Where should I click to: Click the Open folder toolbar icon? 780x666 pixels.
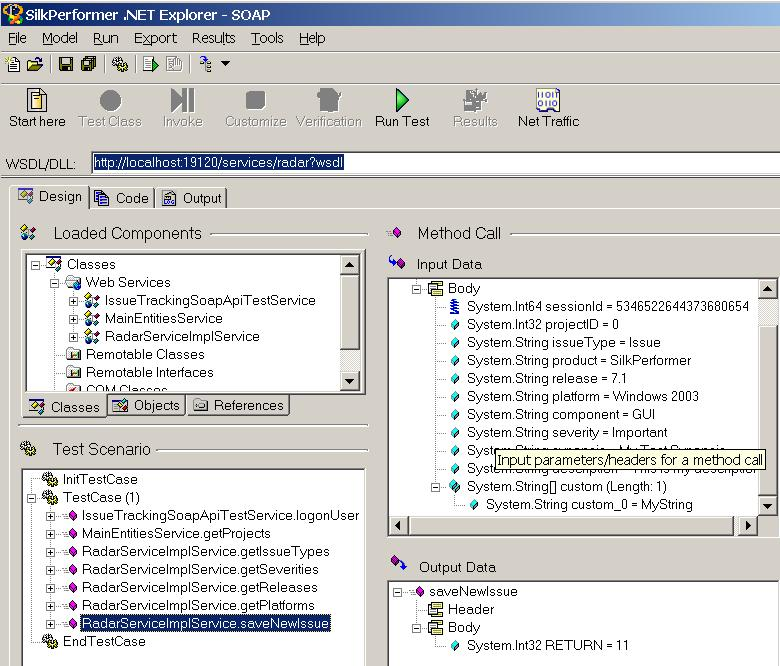(x=35, y=64)
